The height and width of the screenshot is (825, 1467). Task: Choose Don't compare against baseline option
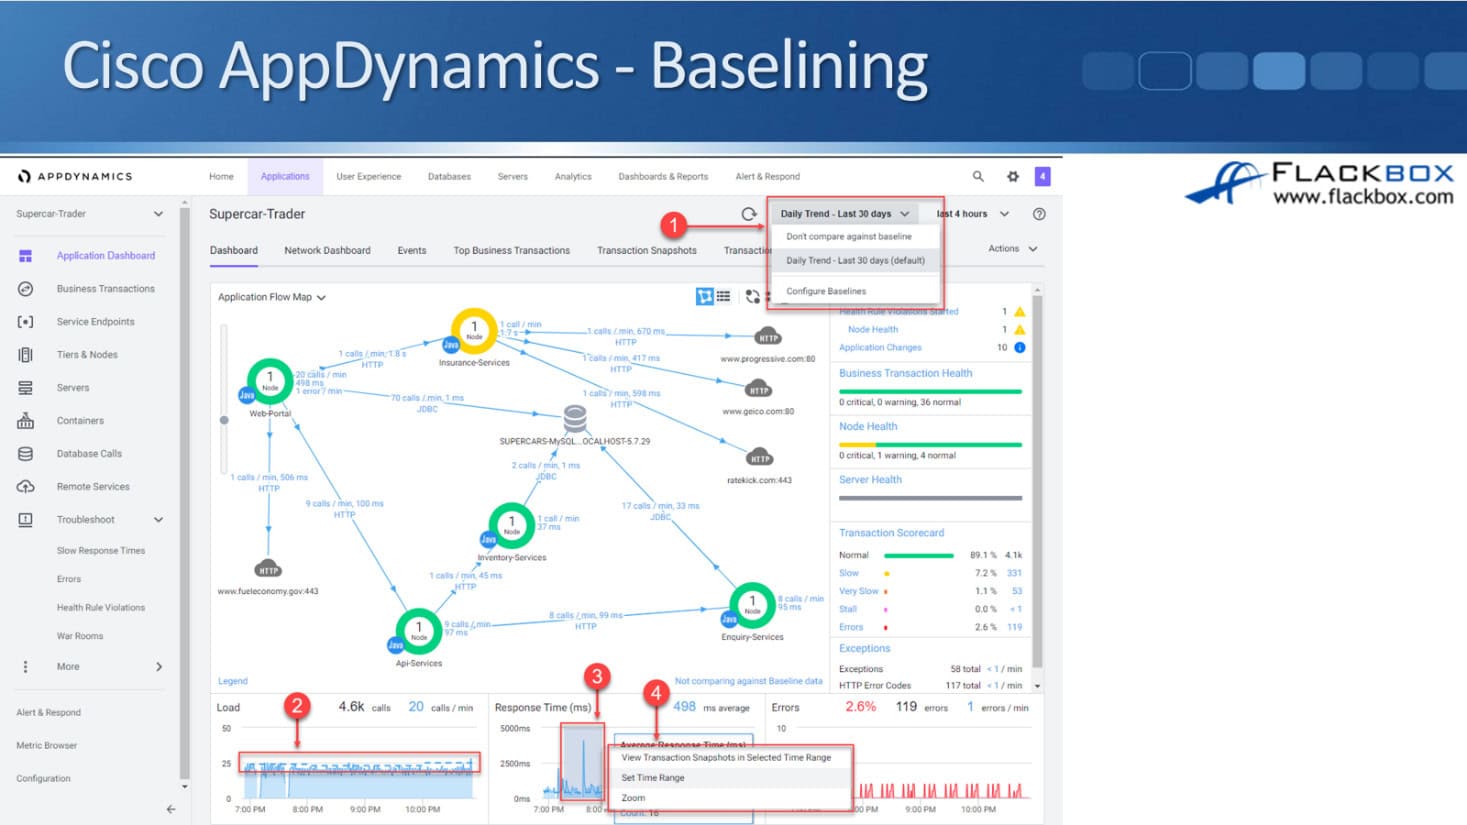pos(848,237)
